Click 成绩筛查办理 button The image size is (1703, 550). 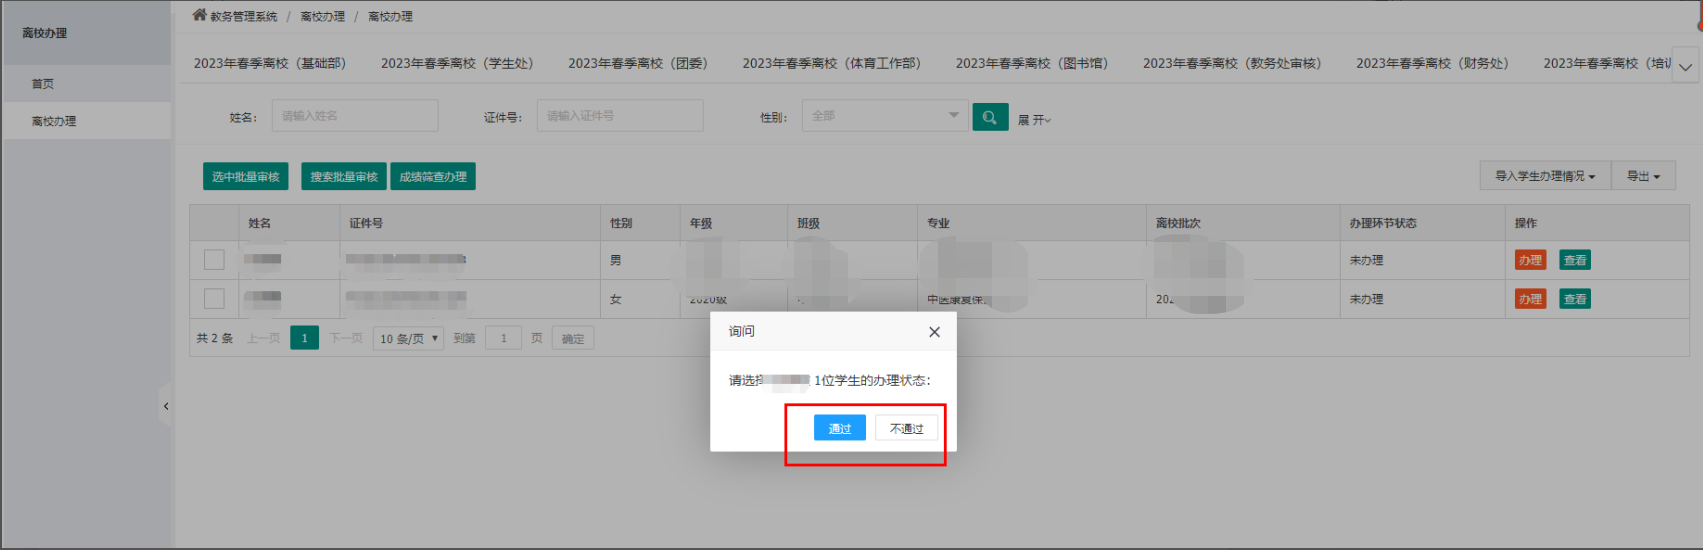click(x=433, y=177)
